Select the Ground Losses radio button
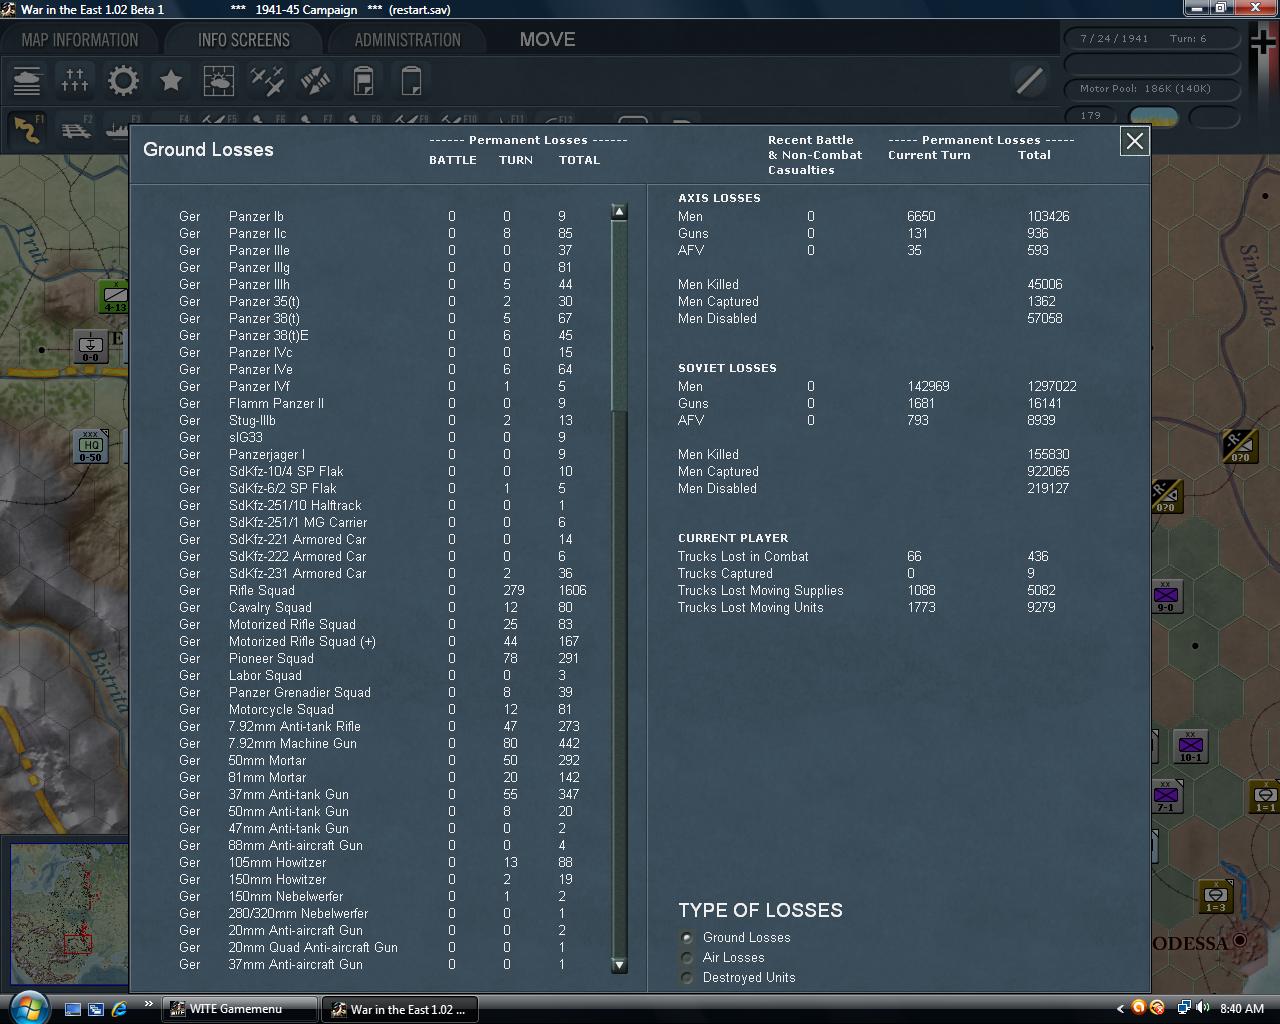 tap(686, 937)
